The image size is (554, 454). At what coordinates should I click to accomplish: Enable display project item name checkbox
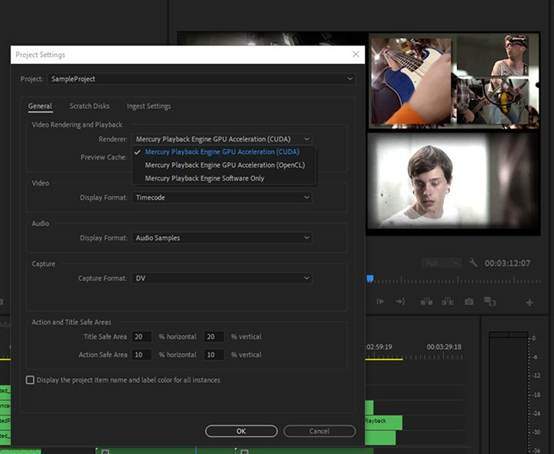tap(30, 380)
